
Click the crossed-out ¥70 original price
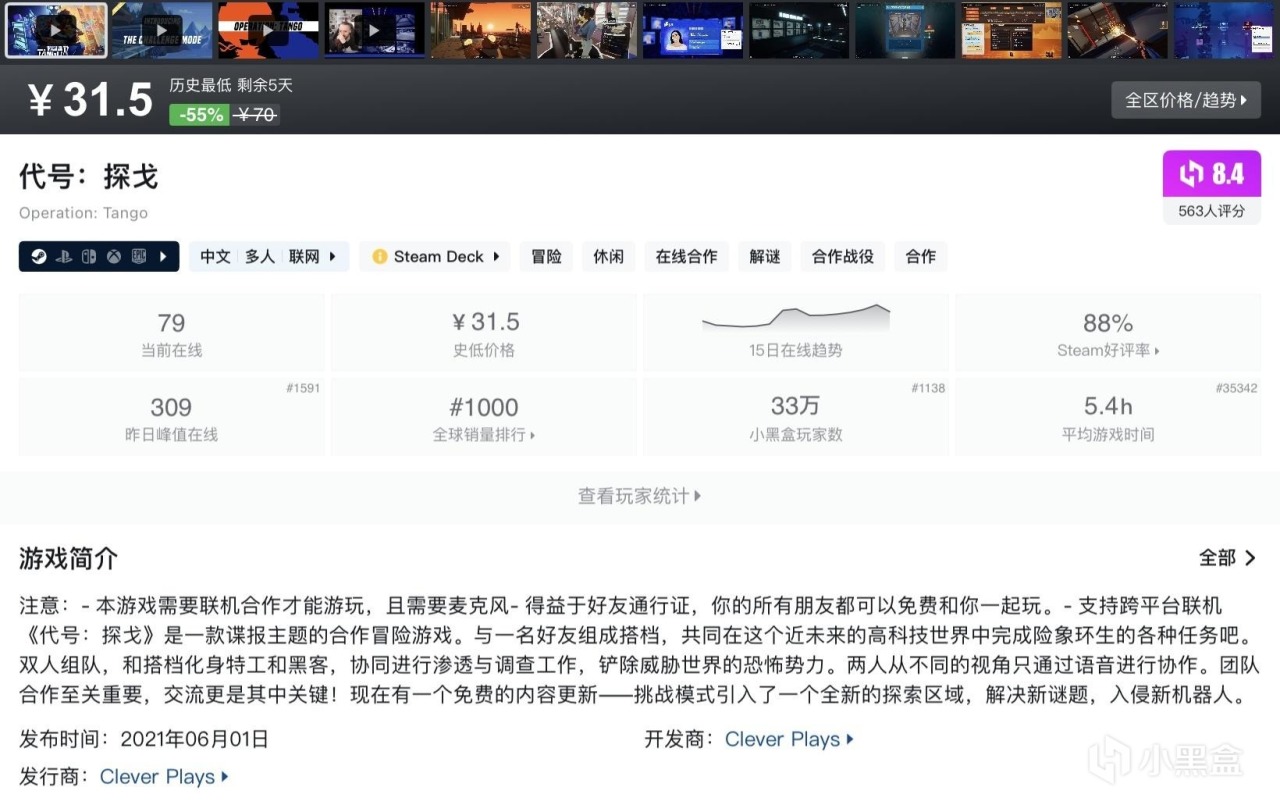point(256,115)
